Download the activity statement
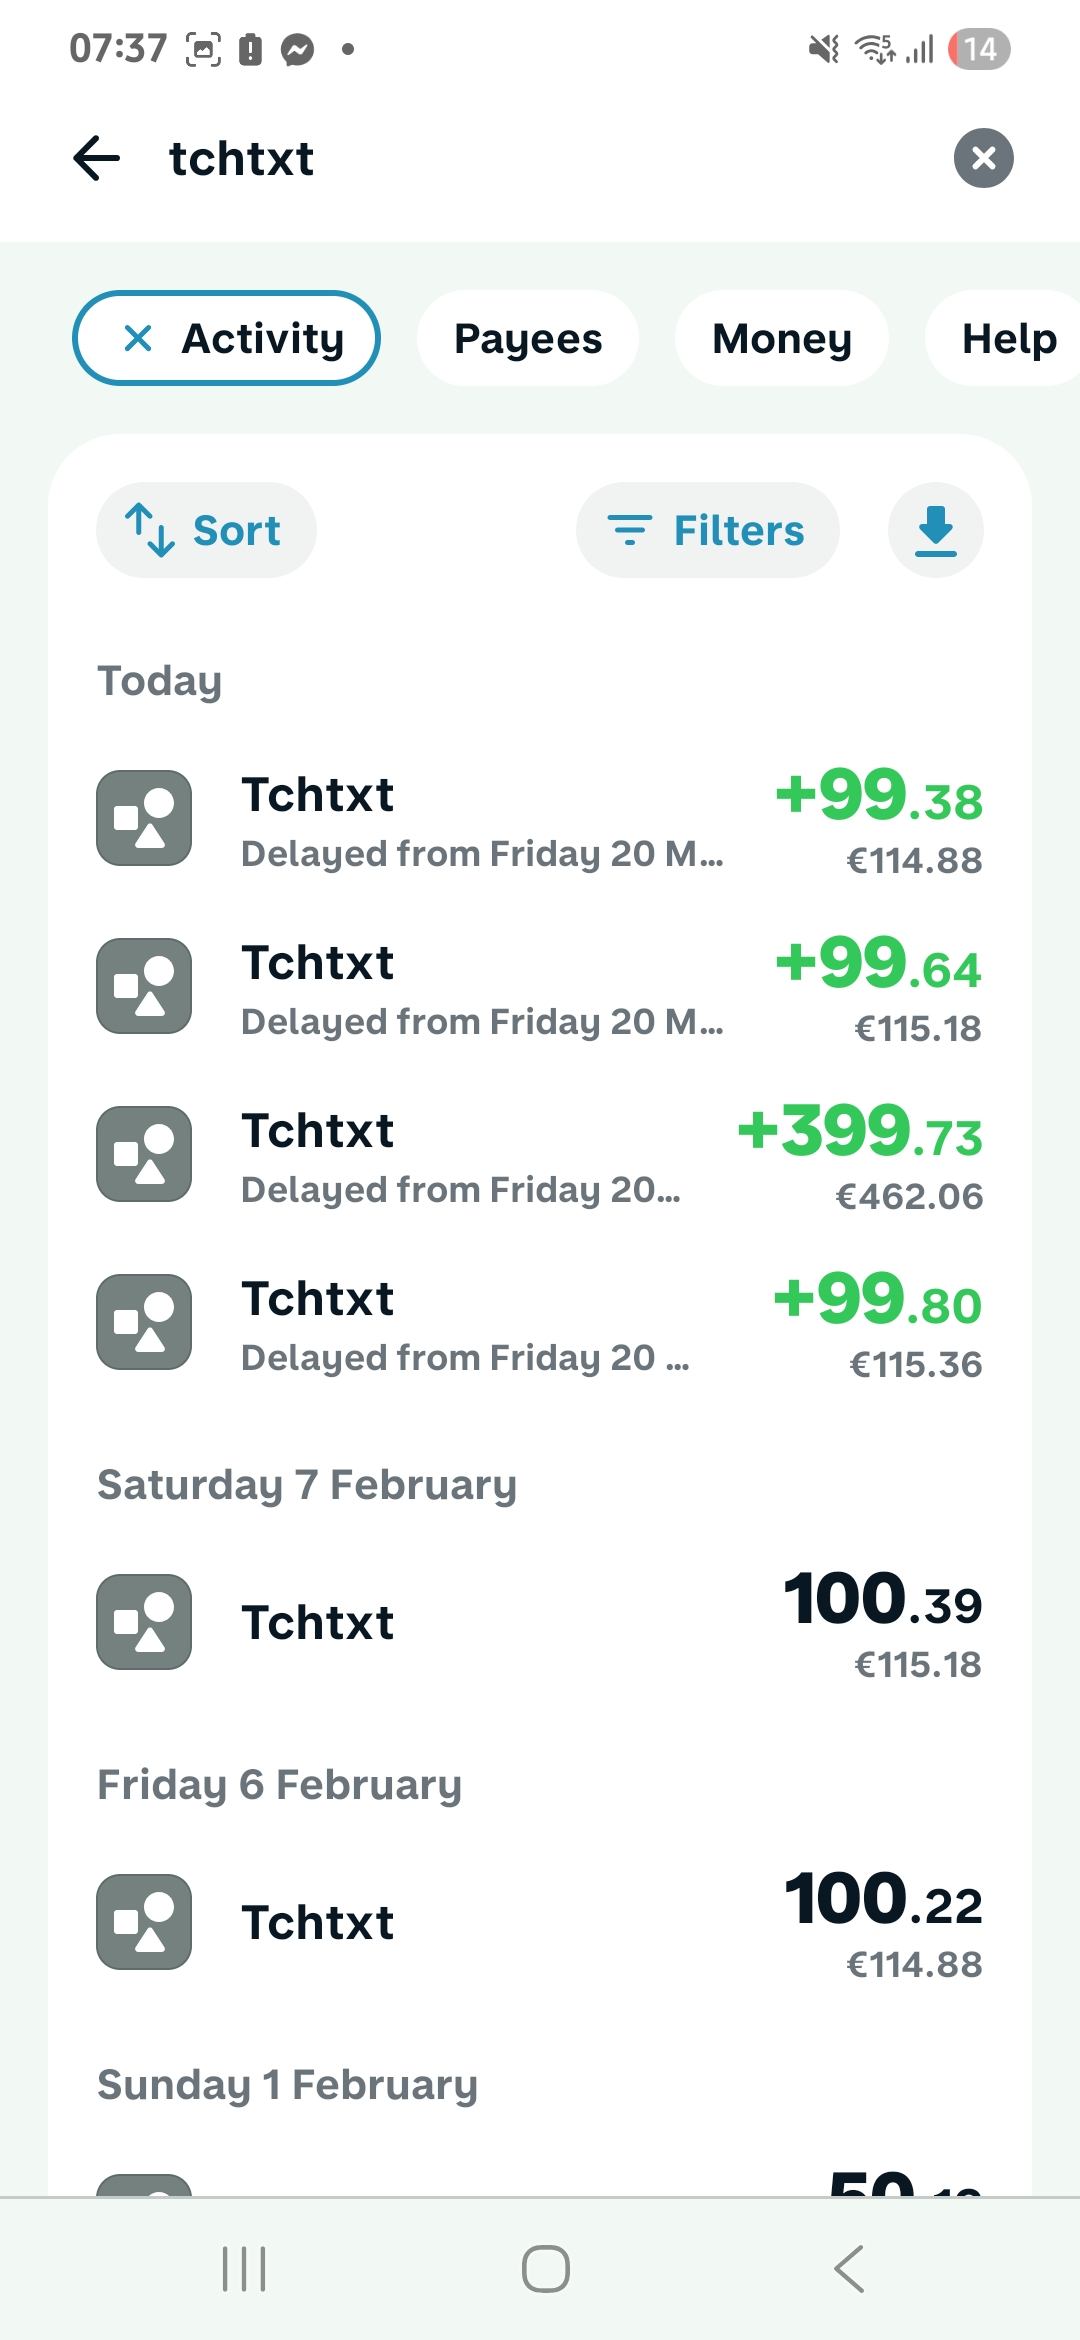The image size is (1080, 2340). tap(936, 530)
